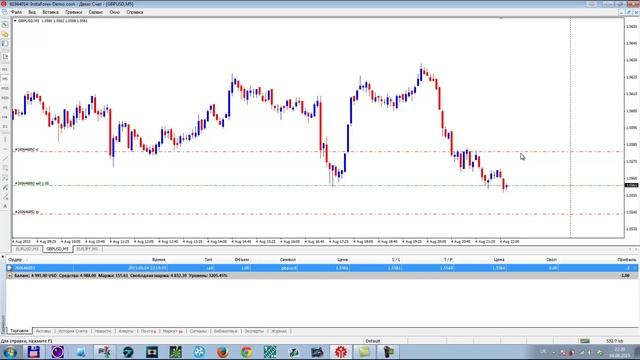
Task: Select the H4 timeframe button
Action: tap(5, 117)
